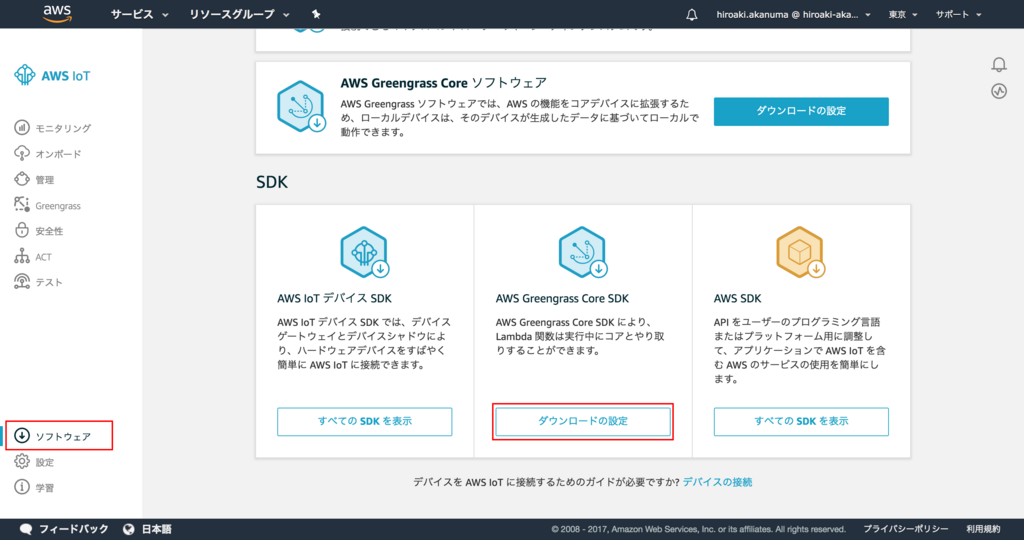Open the サービス dropdown menu

click(x=139, y=14)
